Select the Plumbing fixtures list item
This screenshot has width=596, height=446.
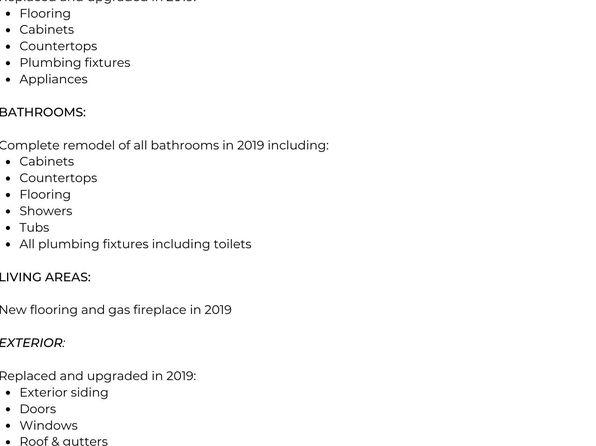[75, 63]
